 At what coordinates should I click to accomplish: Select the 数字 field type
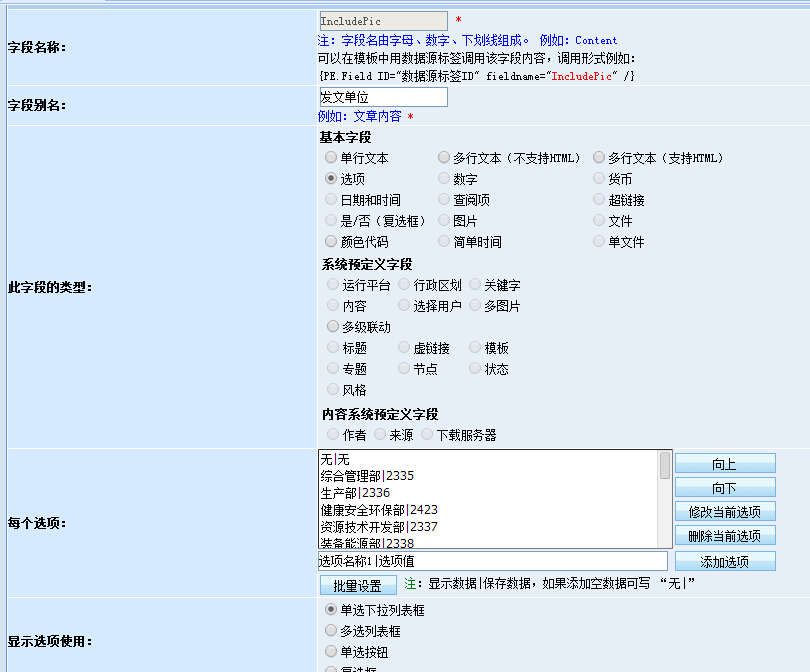tap(444, 179)
